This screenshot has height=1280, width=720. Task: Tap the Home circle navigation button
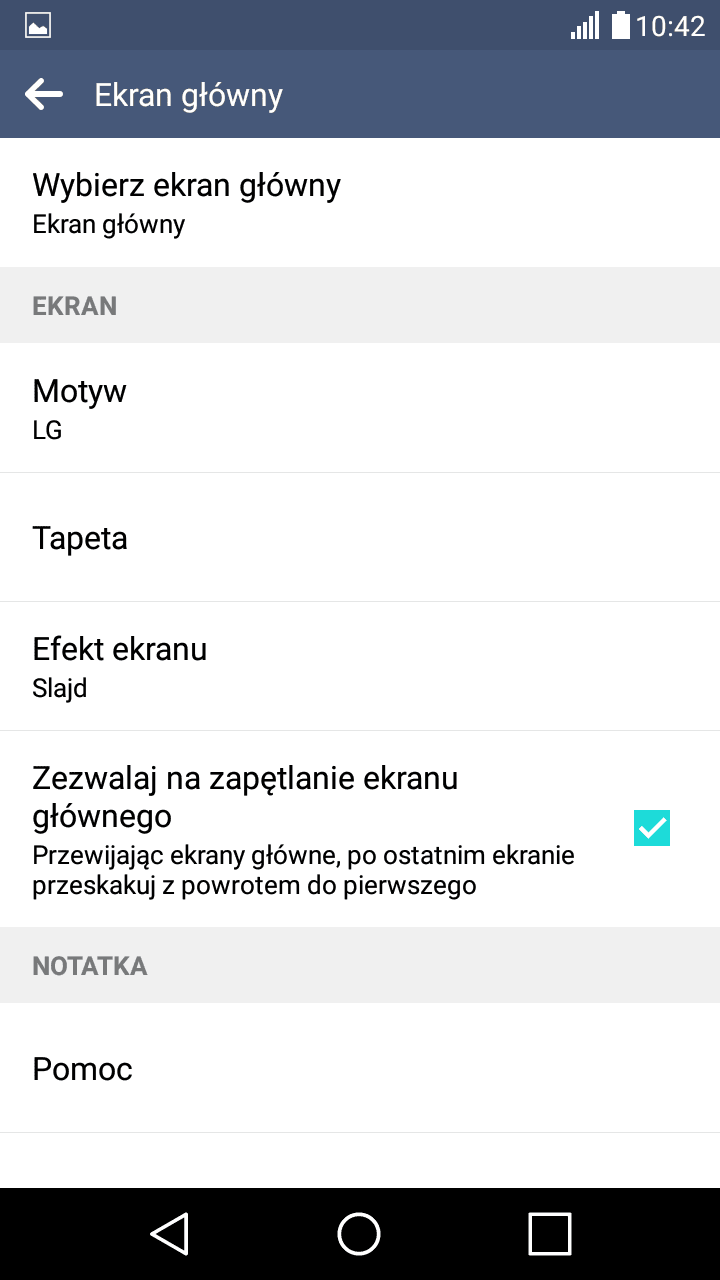pyautogui.click(x=359, y=1233)
